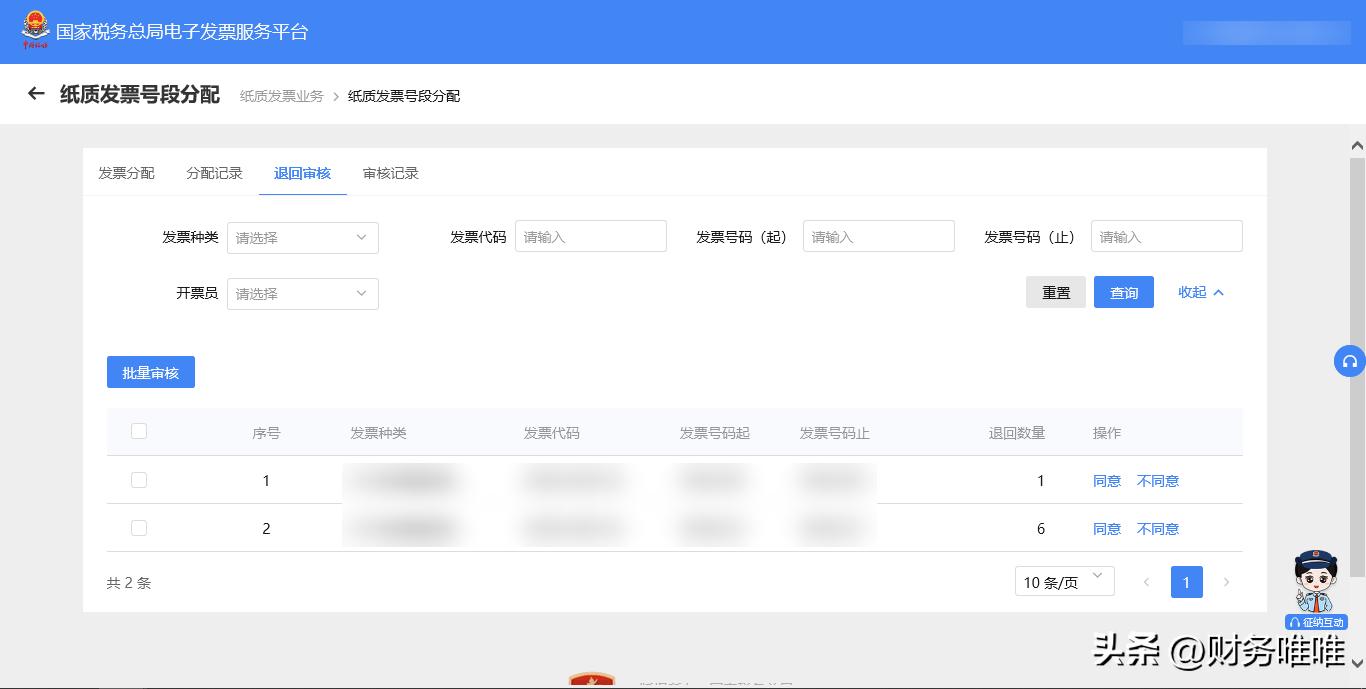The image size is (1366, 689).
Task: Check the select-all checkbox in table header
Action: (139, 430)
